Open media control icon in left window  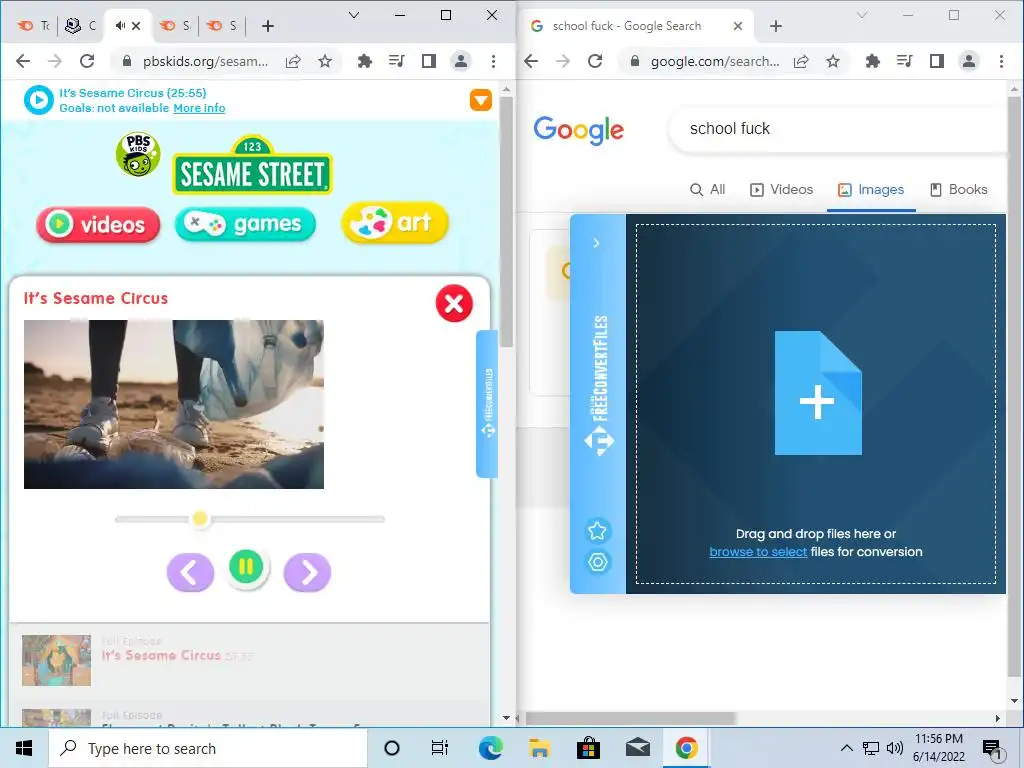396,61
